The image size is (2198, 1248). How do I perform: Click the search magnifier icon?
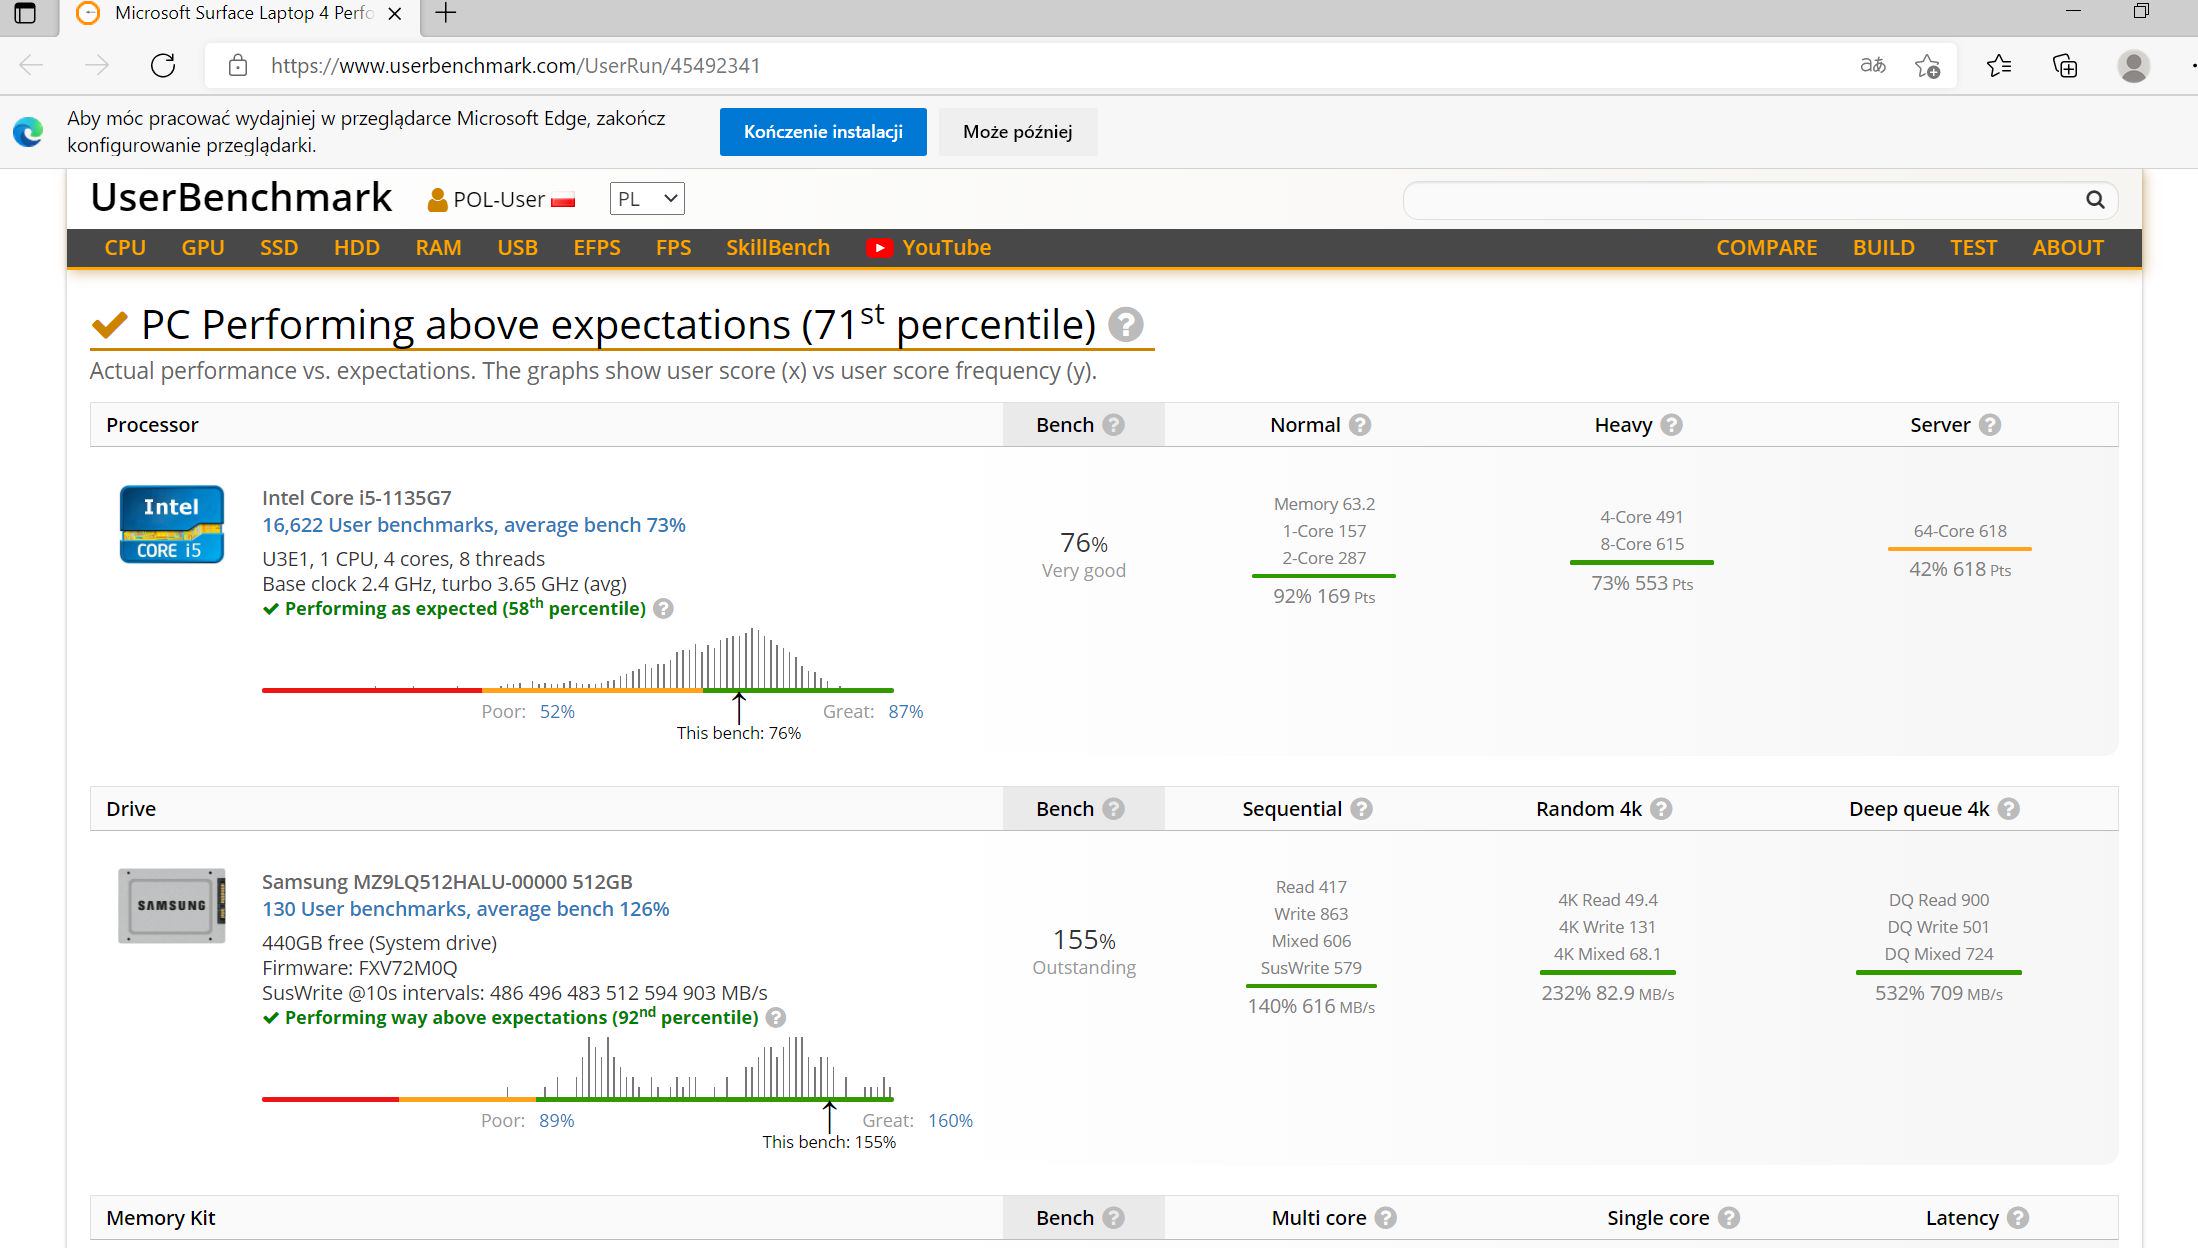[2095, 200]
